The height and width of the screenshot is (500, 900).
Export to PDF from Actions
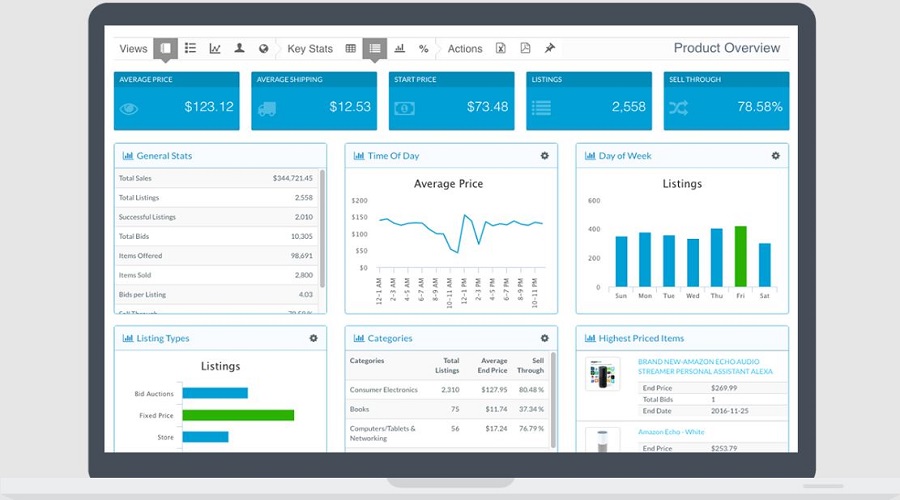tap(525, 48)
